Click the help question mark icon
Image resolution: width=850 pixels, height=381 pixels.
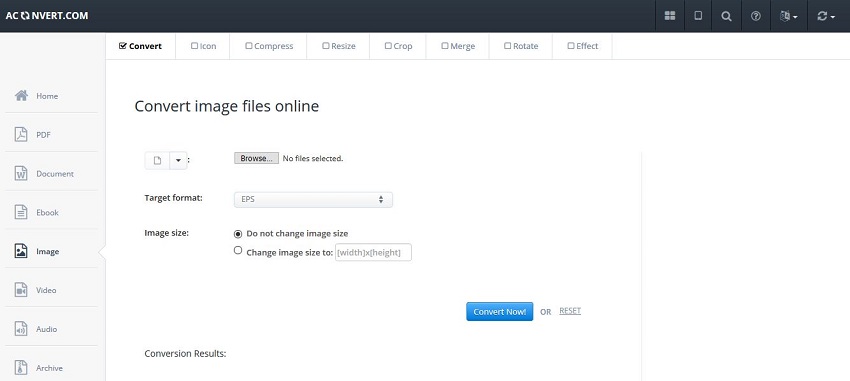click(x=756, y=16)
